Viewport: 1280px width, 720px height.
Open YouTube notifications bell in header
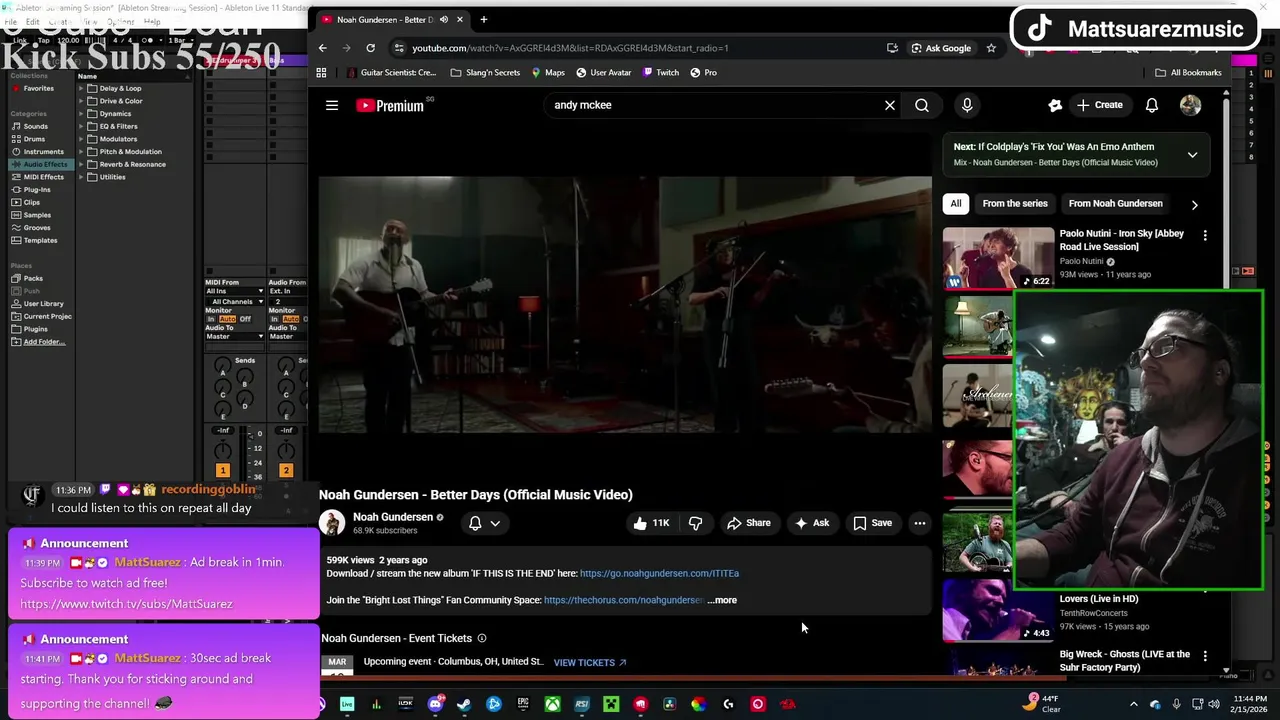(1152, 105)
